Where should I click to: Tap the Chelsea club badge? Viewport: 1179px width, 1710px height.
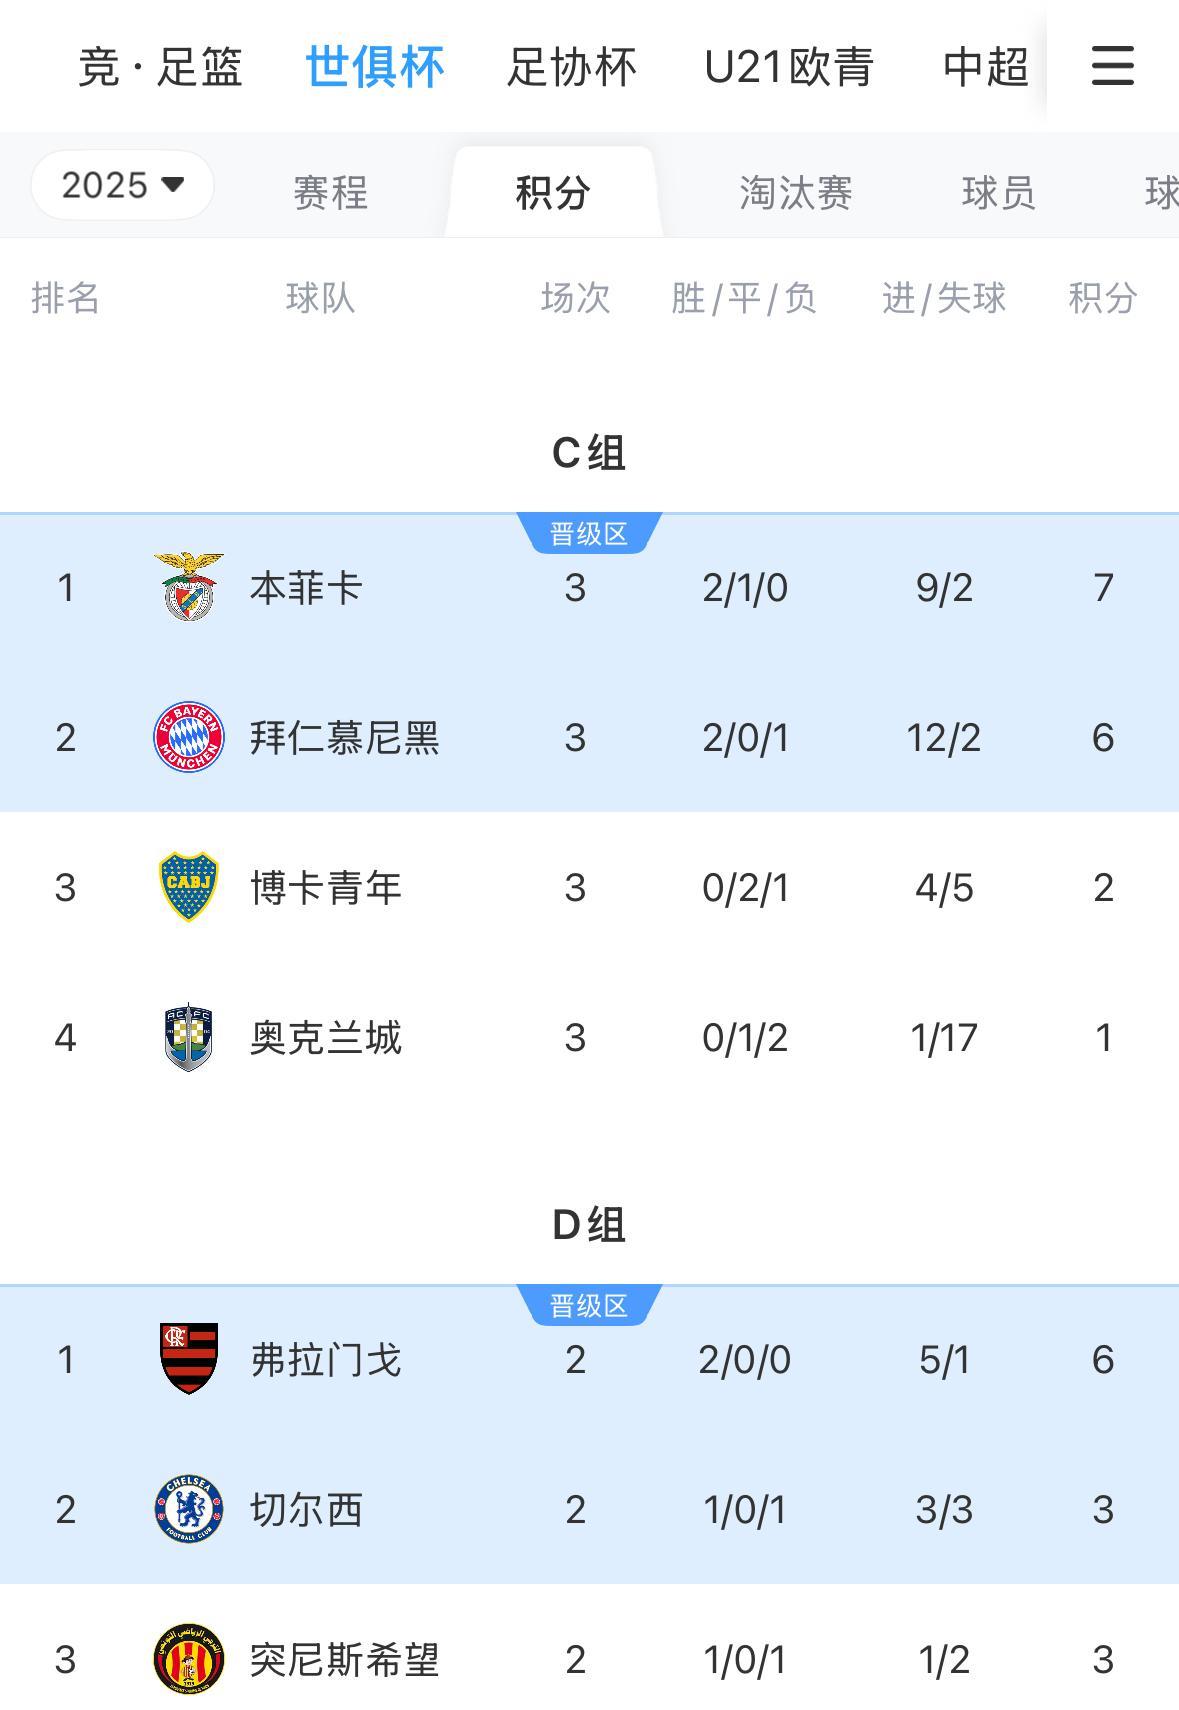pyautogui.click(x=188, y=1509)
